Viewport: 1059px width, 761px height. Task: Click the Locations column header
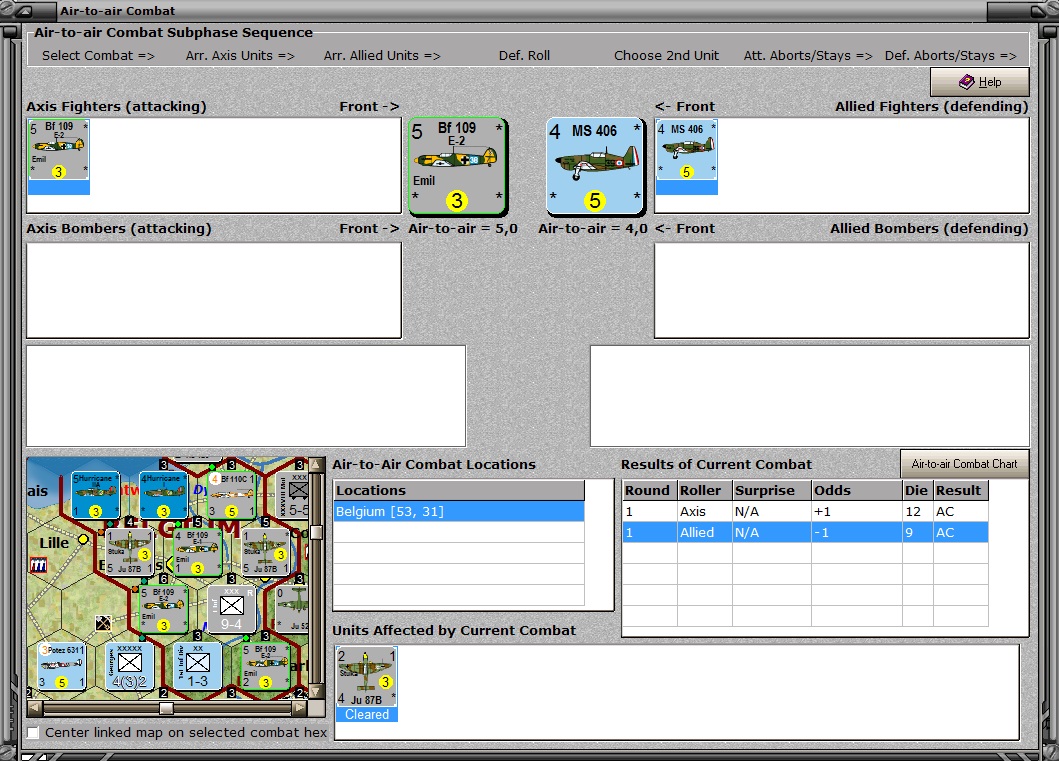point(459,490)
